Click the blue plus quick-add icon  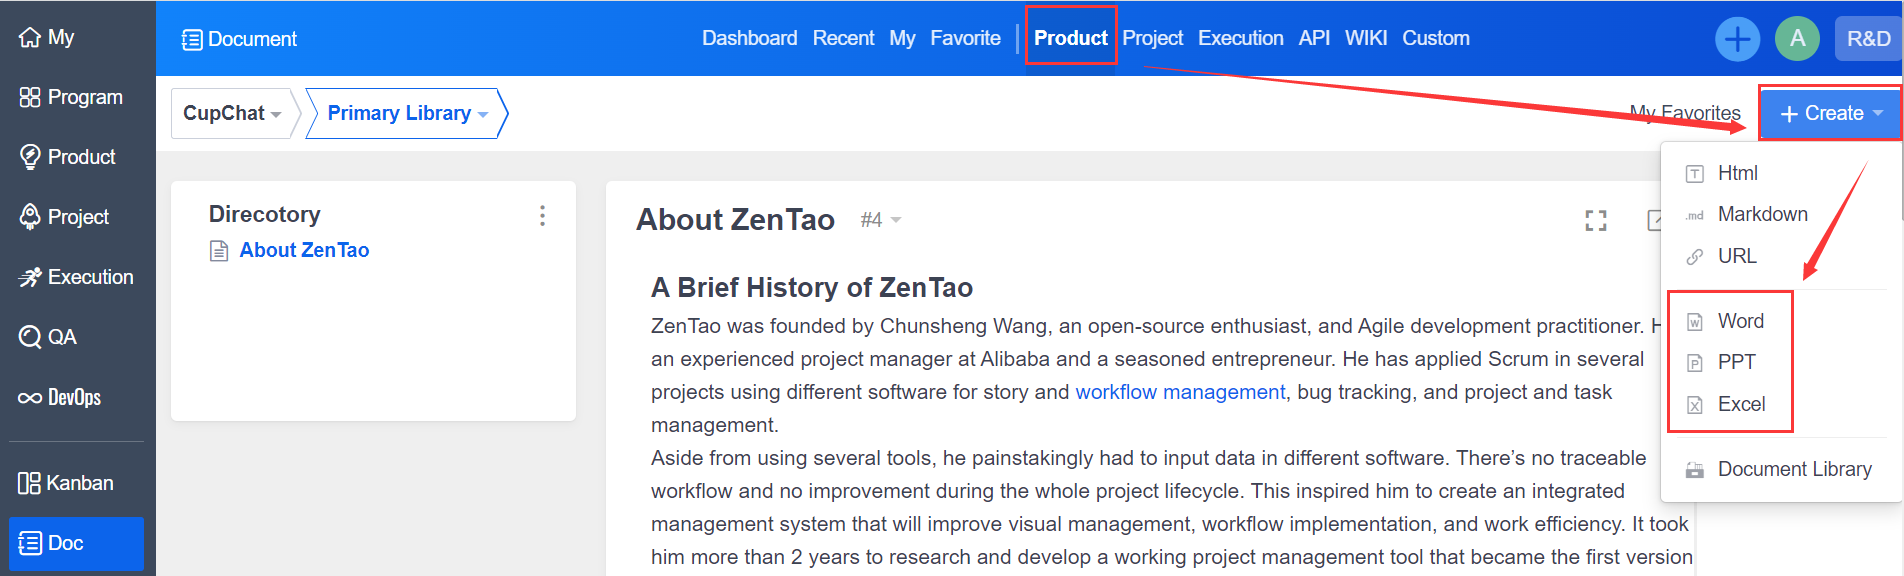pos(1737,39)
